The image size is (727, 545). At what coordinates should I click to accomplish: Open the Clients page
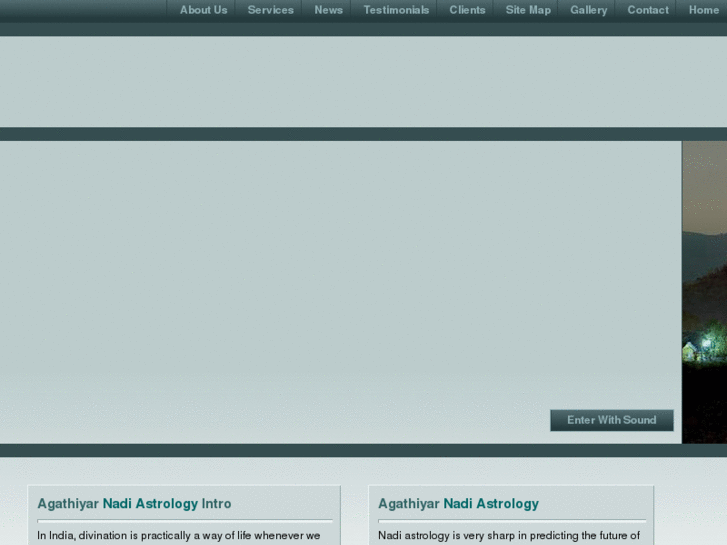[467, 10]
